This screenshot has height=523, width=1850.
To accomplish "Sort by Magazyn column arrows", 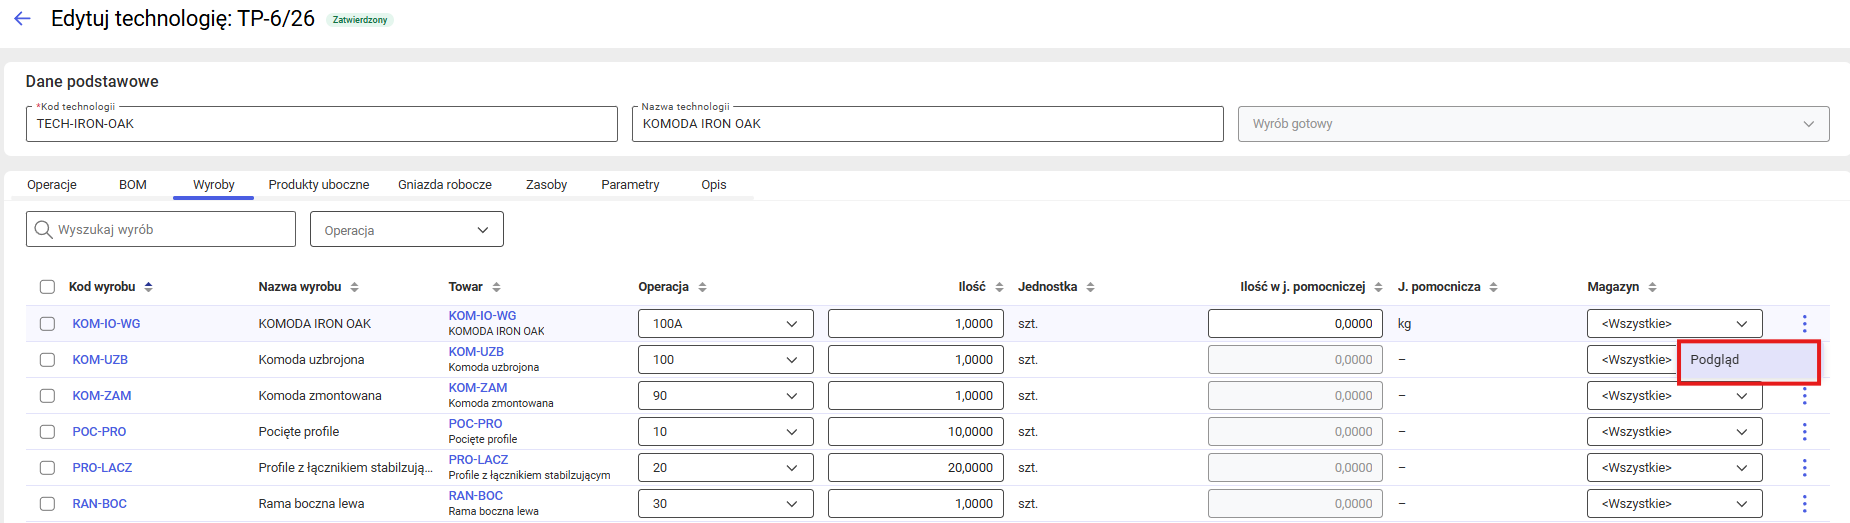I will point(1652,287).
